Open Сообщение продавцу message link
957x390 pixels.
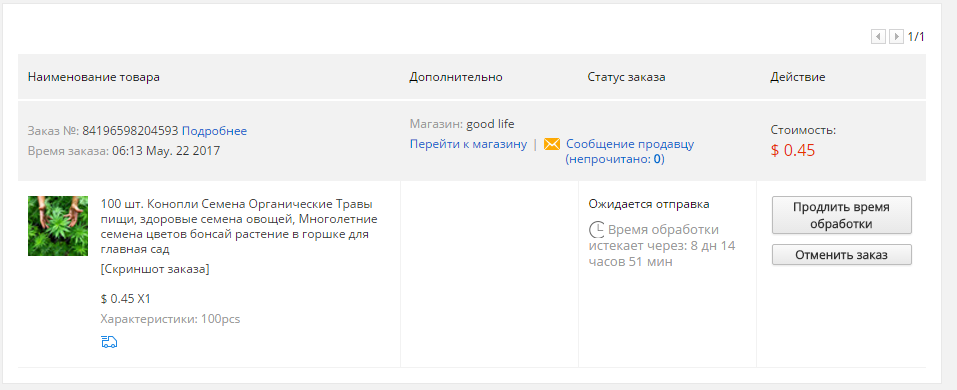coord(630,144)
